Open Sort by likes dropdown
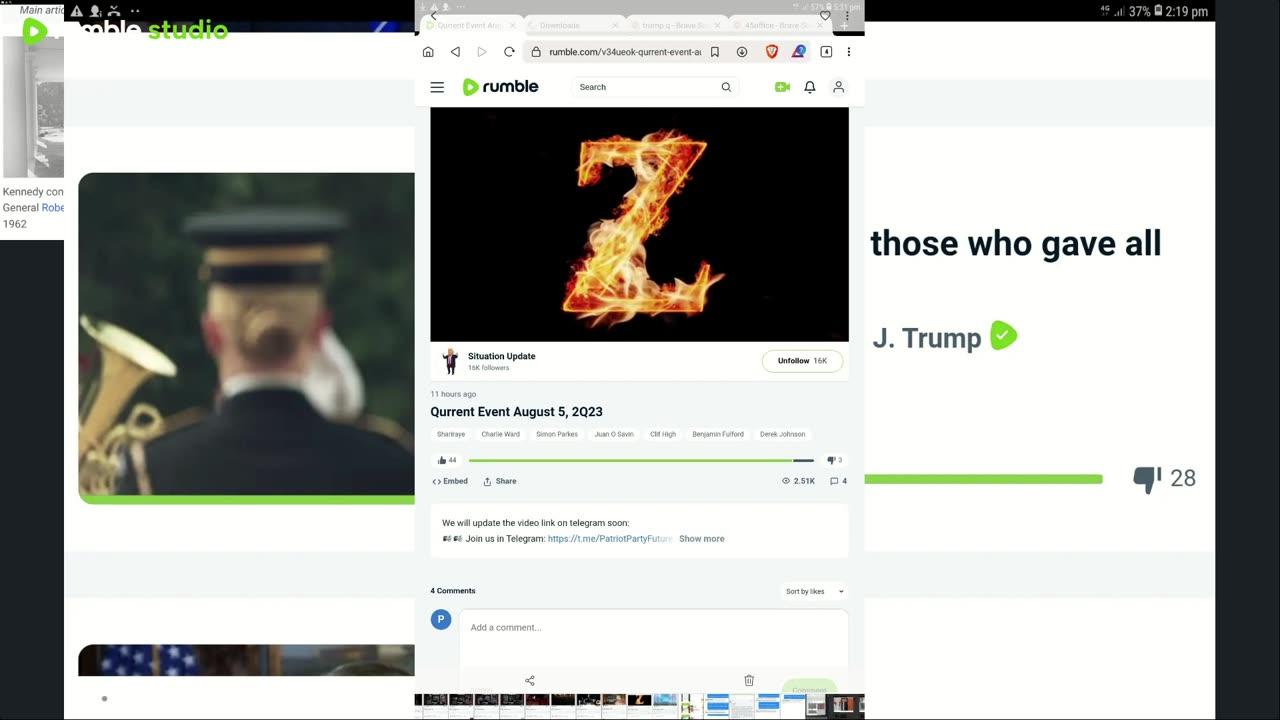Image resolution: width=1280 pixels, height=720 pixels. [x=814, y=592]
